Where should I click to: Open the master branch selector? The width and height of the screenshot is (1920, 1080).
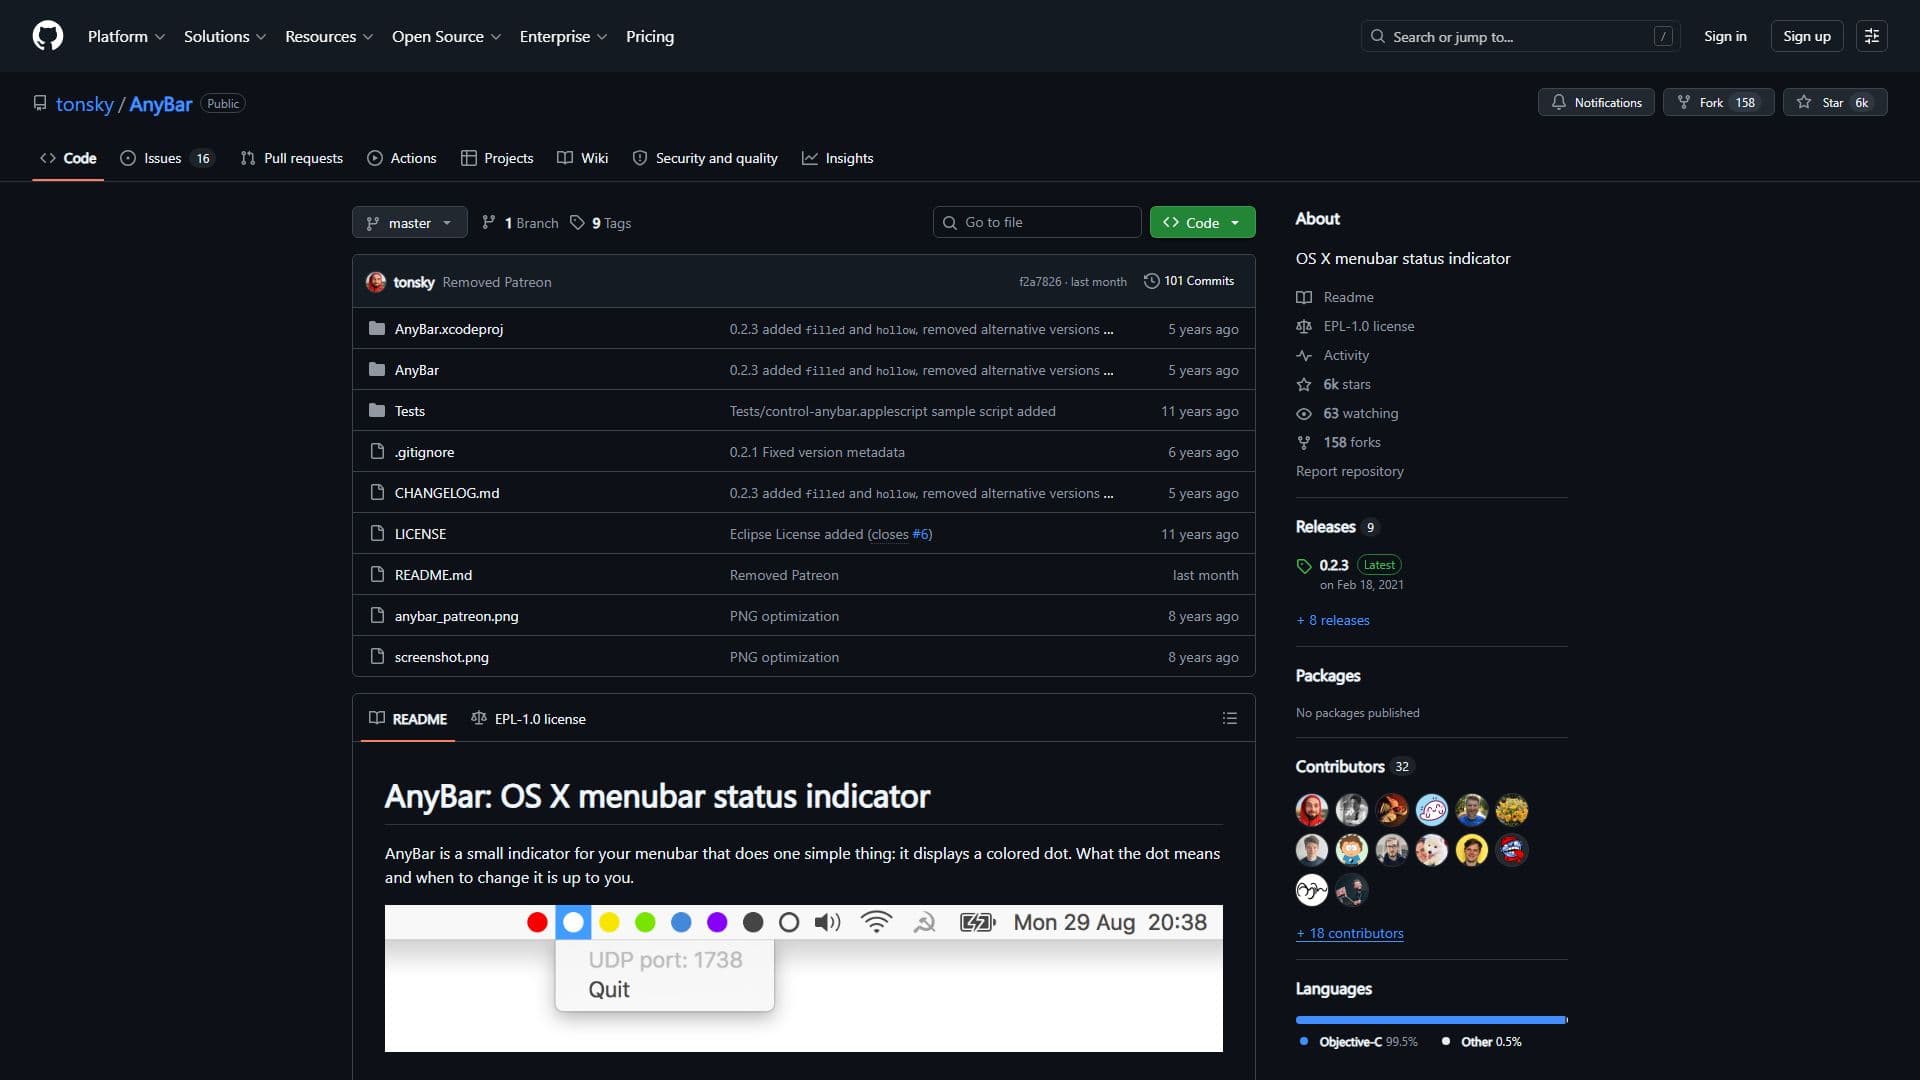tap(409, 222)
